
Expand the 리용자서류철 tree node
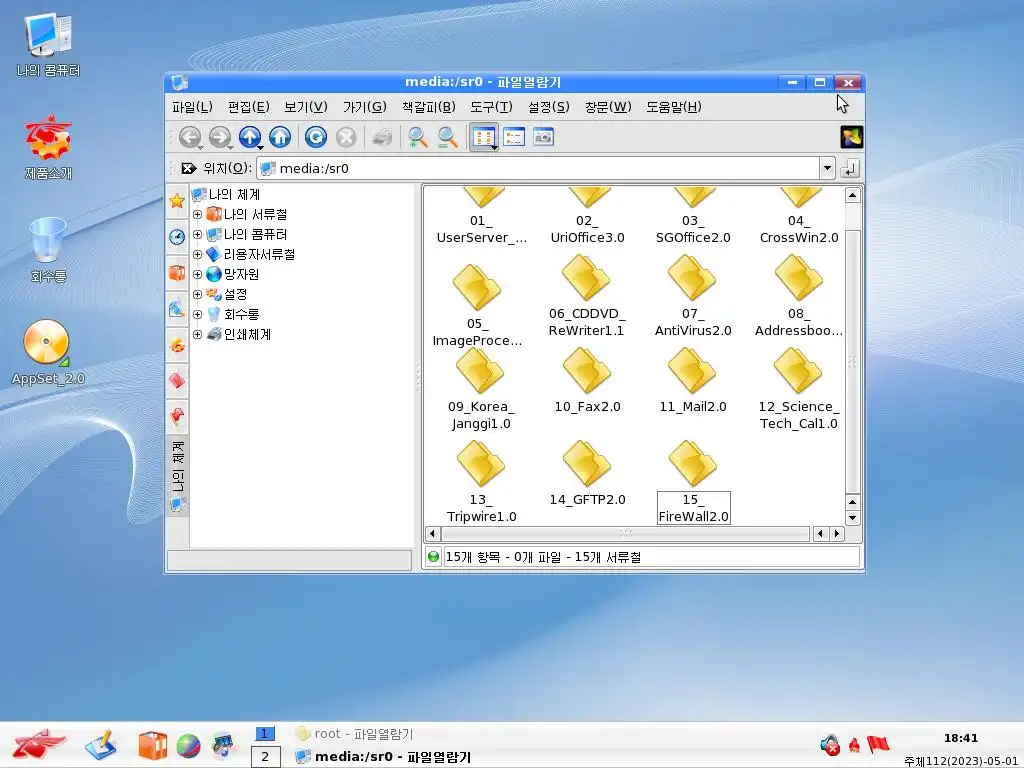click(x=197, y=255)
